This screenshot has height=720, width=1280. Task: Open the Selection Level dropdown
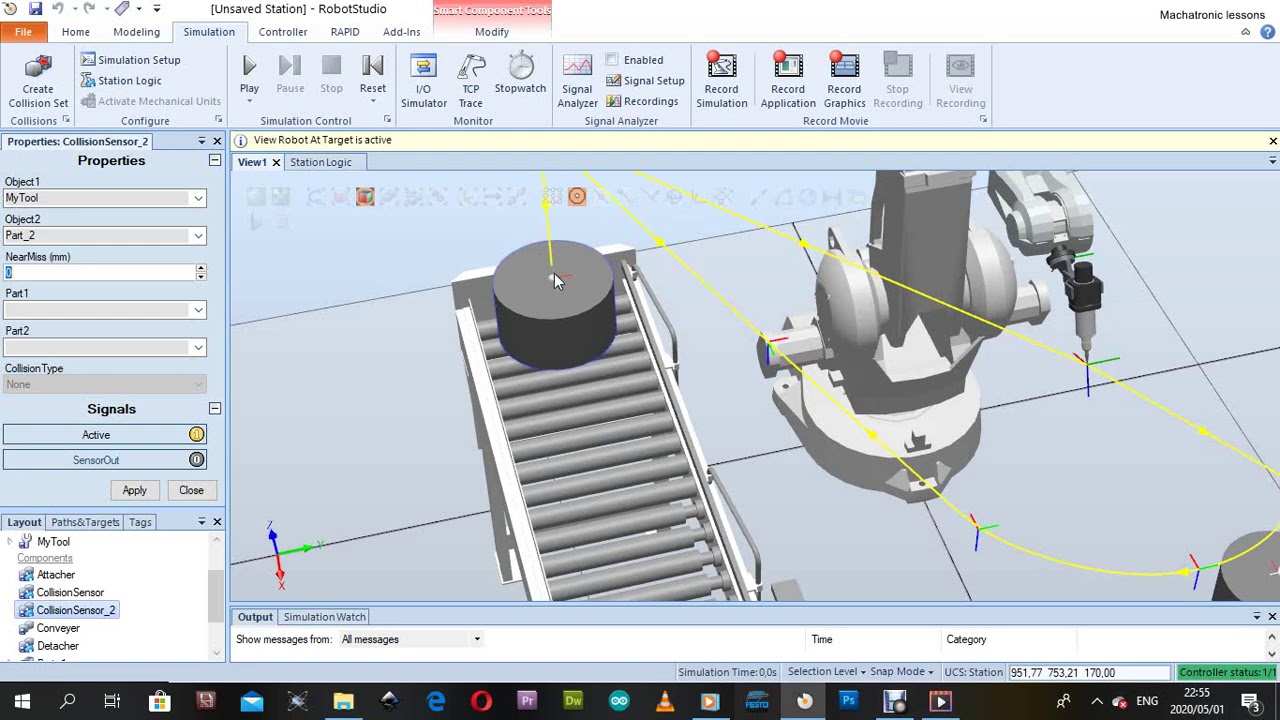(827, 672)
